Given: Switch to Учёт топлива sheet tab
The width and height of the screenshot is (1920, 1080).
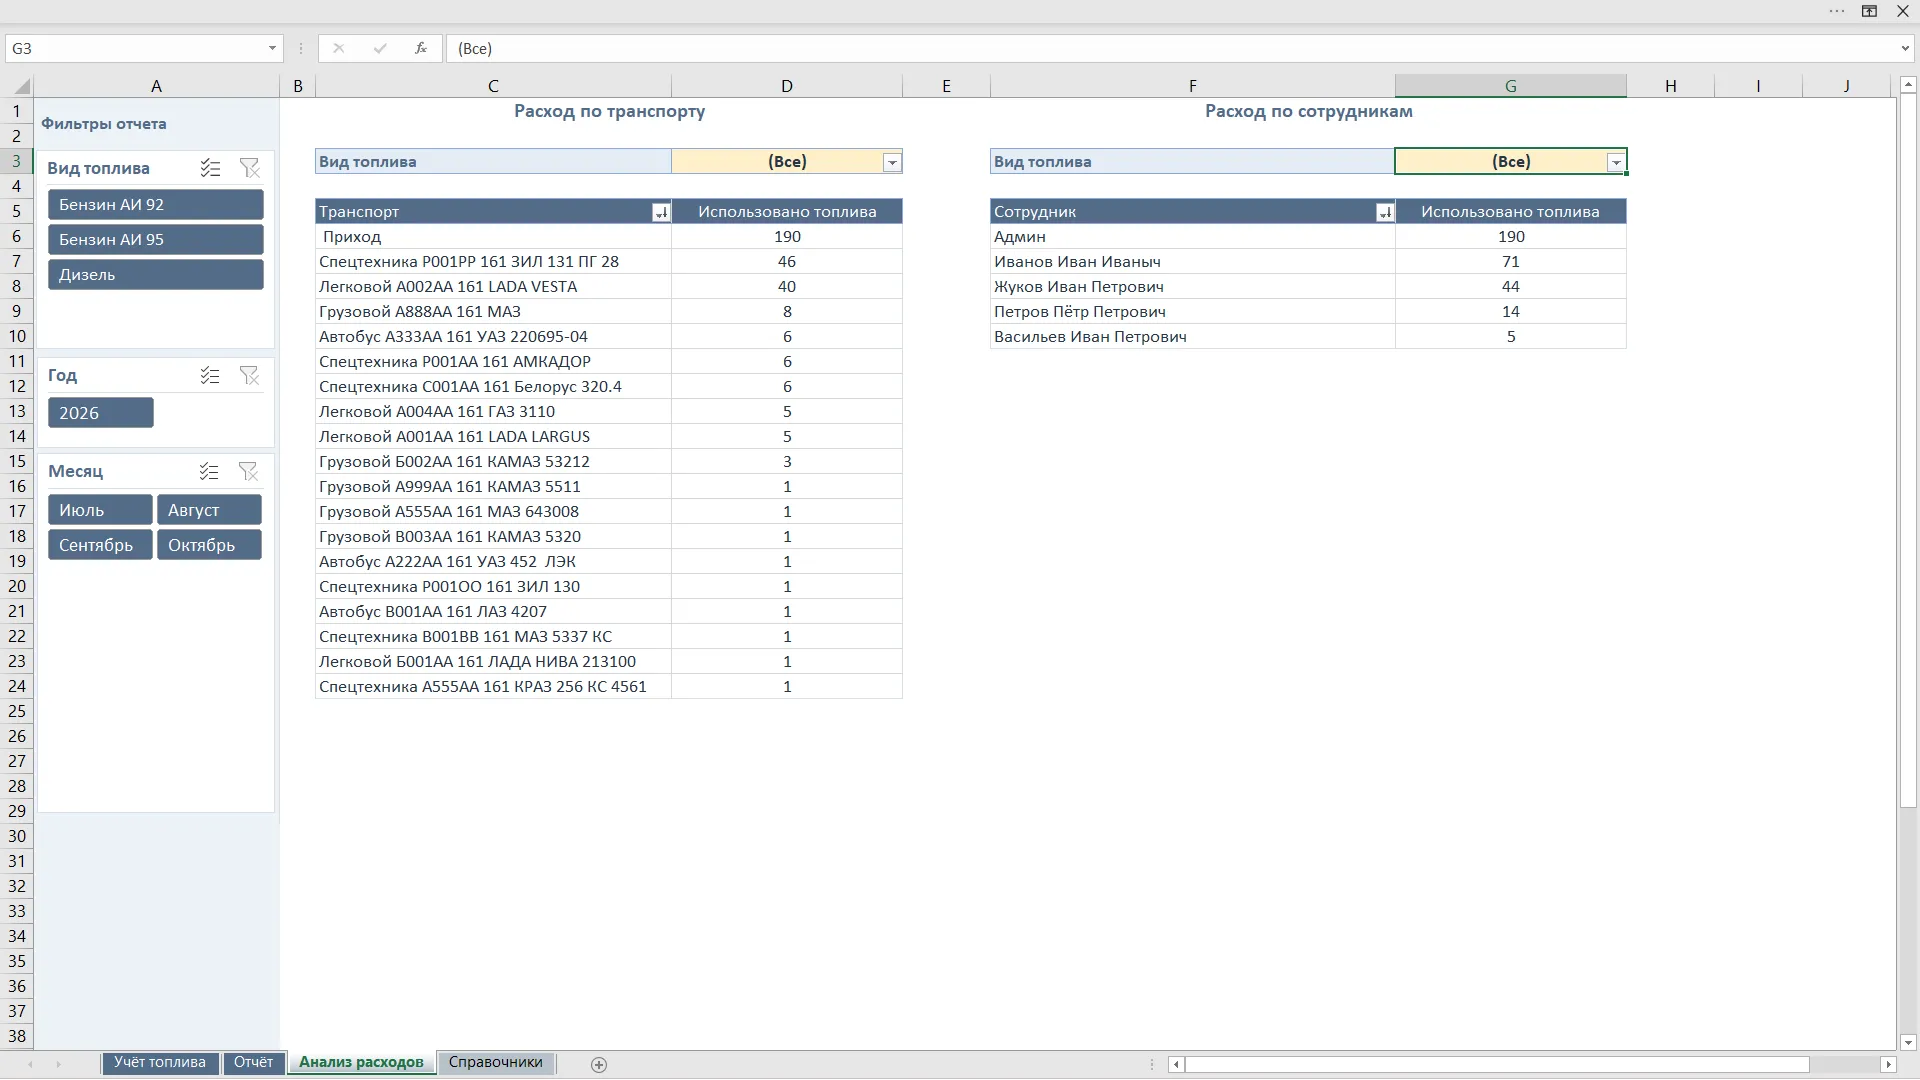Looking at the screenshot, I should [160, 1063].
